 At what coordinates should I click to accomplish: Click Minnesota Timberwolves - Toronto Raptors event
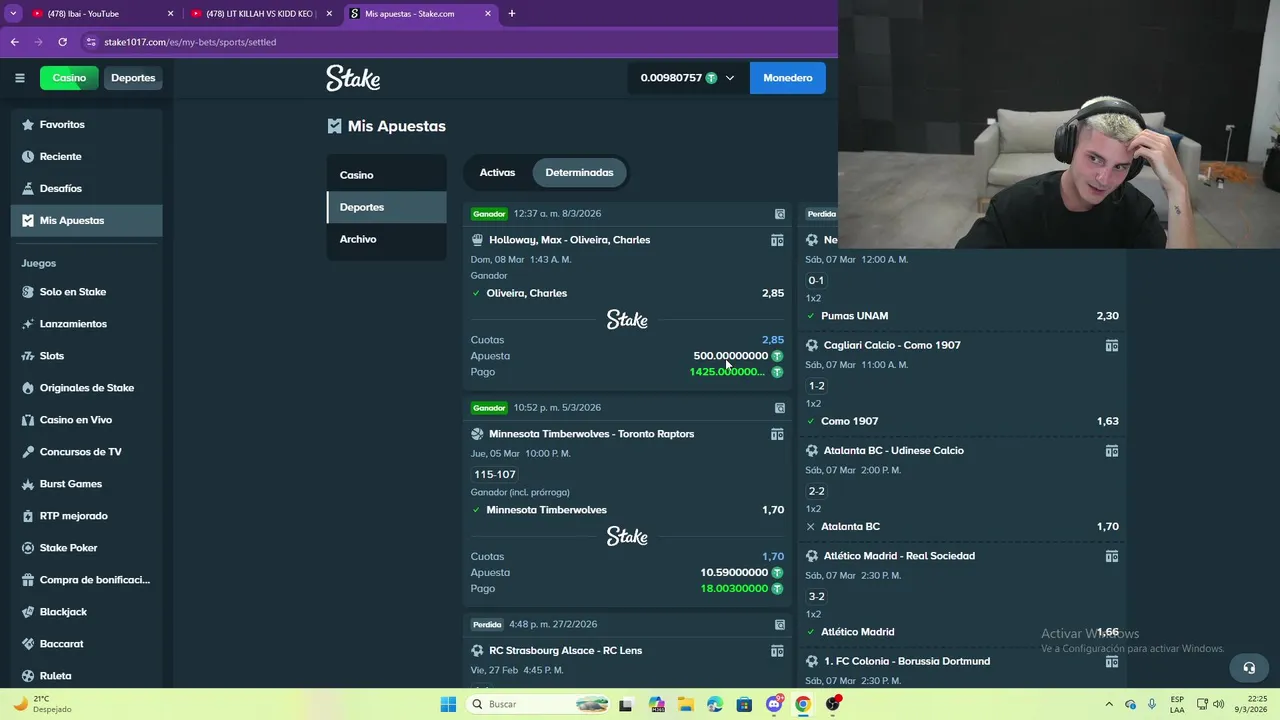coord(591,434)
